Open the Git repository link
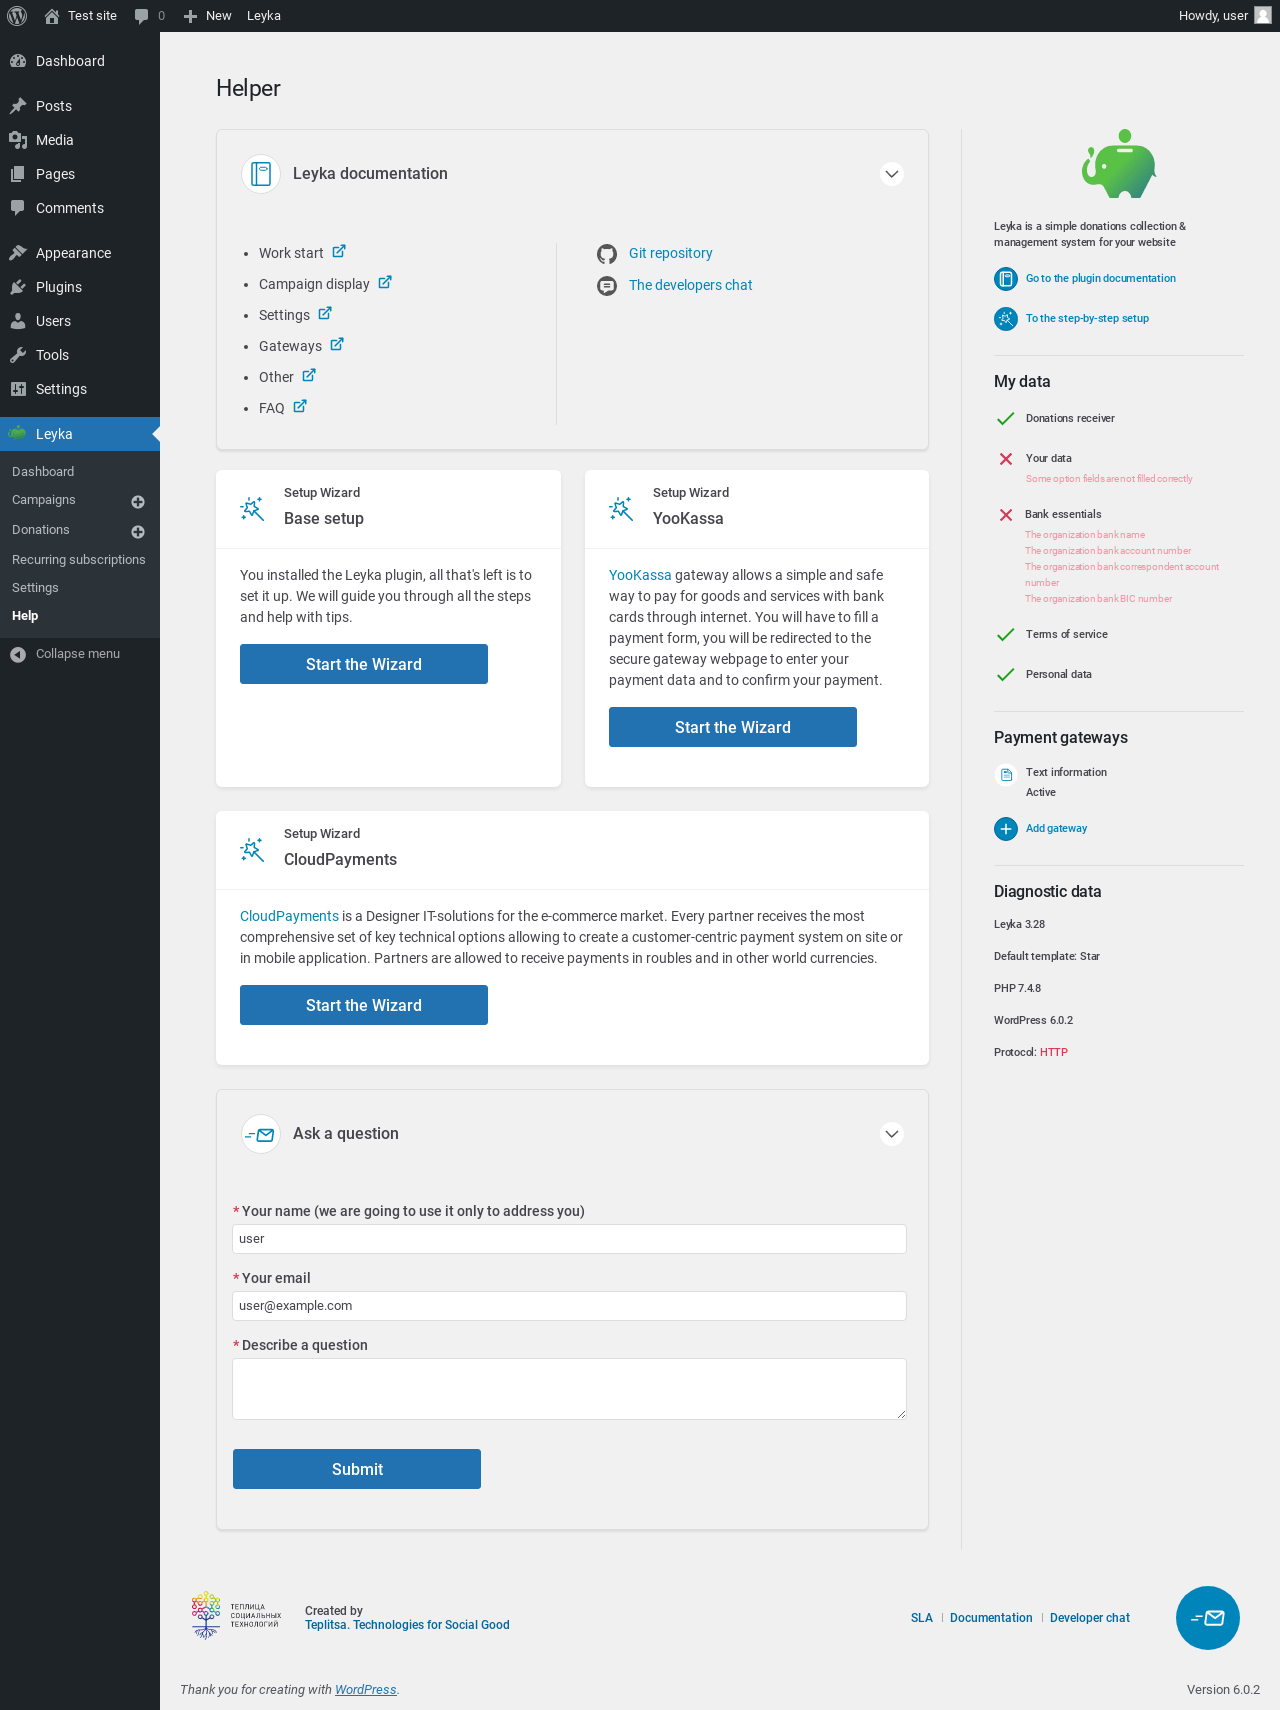 click(x=671, y=254)
